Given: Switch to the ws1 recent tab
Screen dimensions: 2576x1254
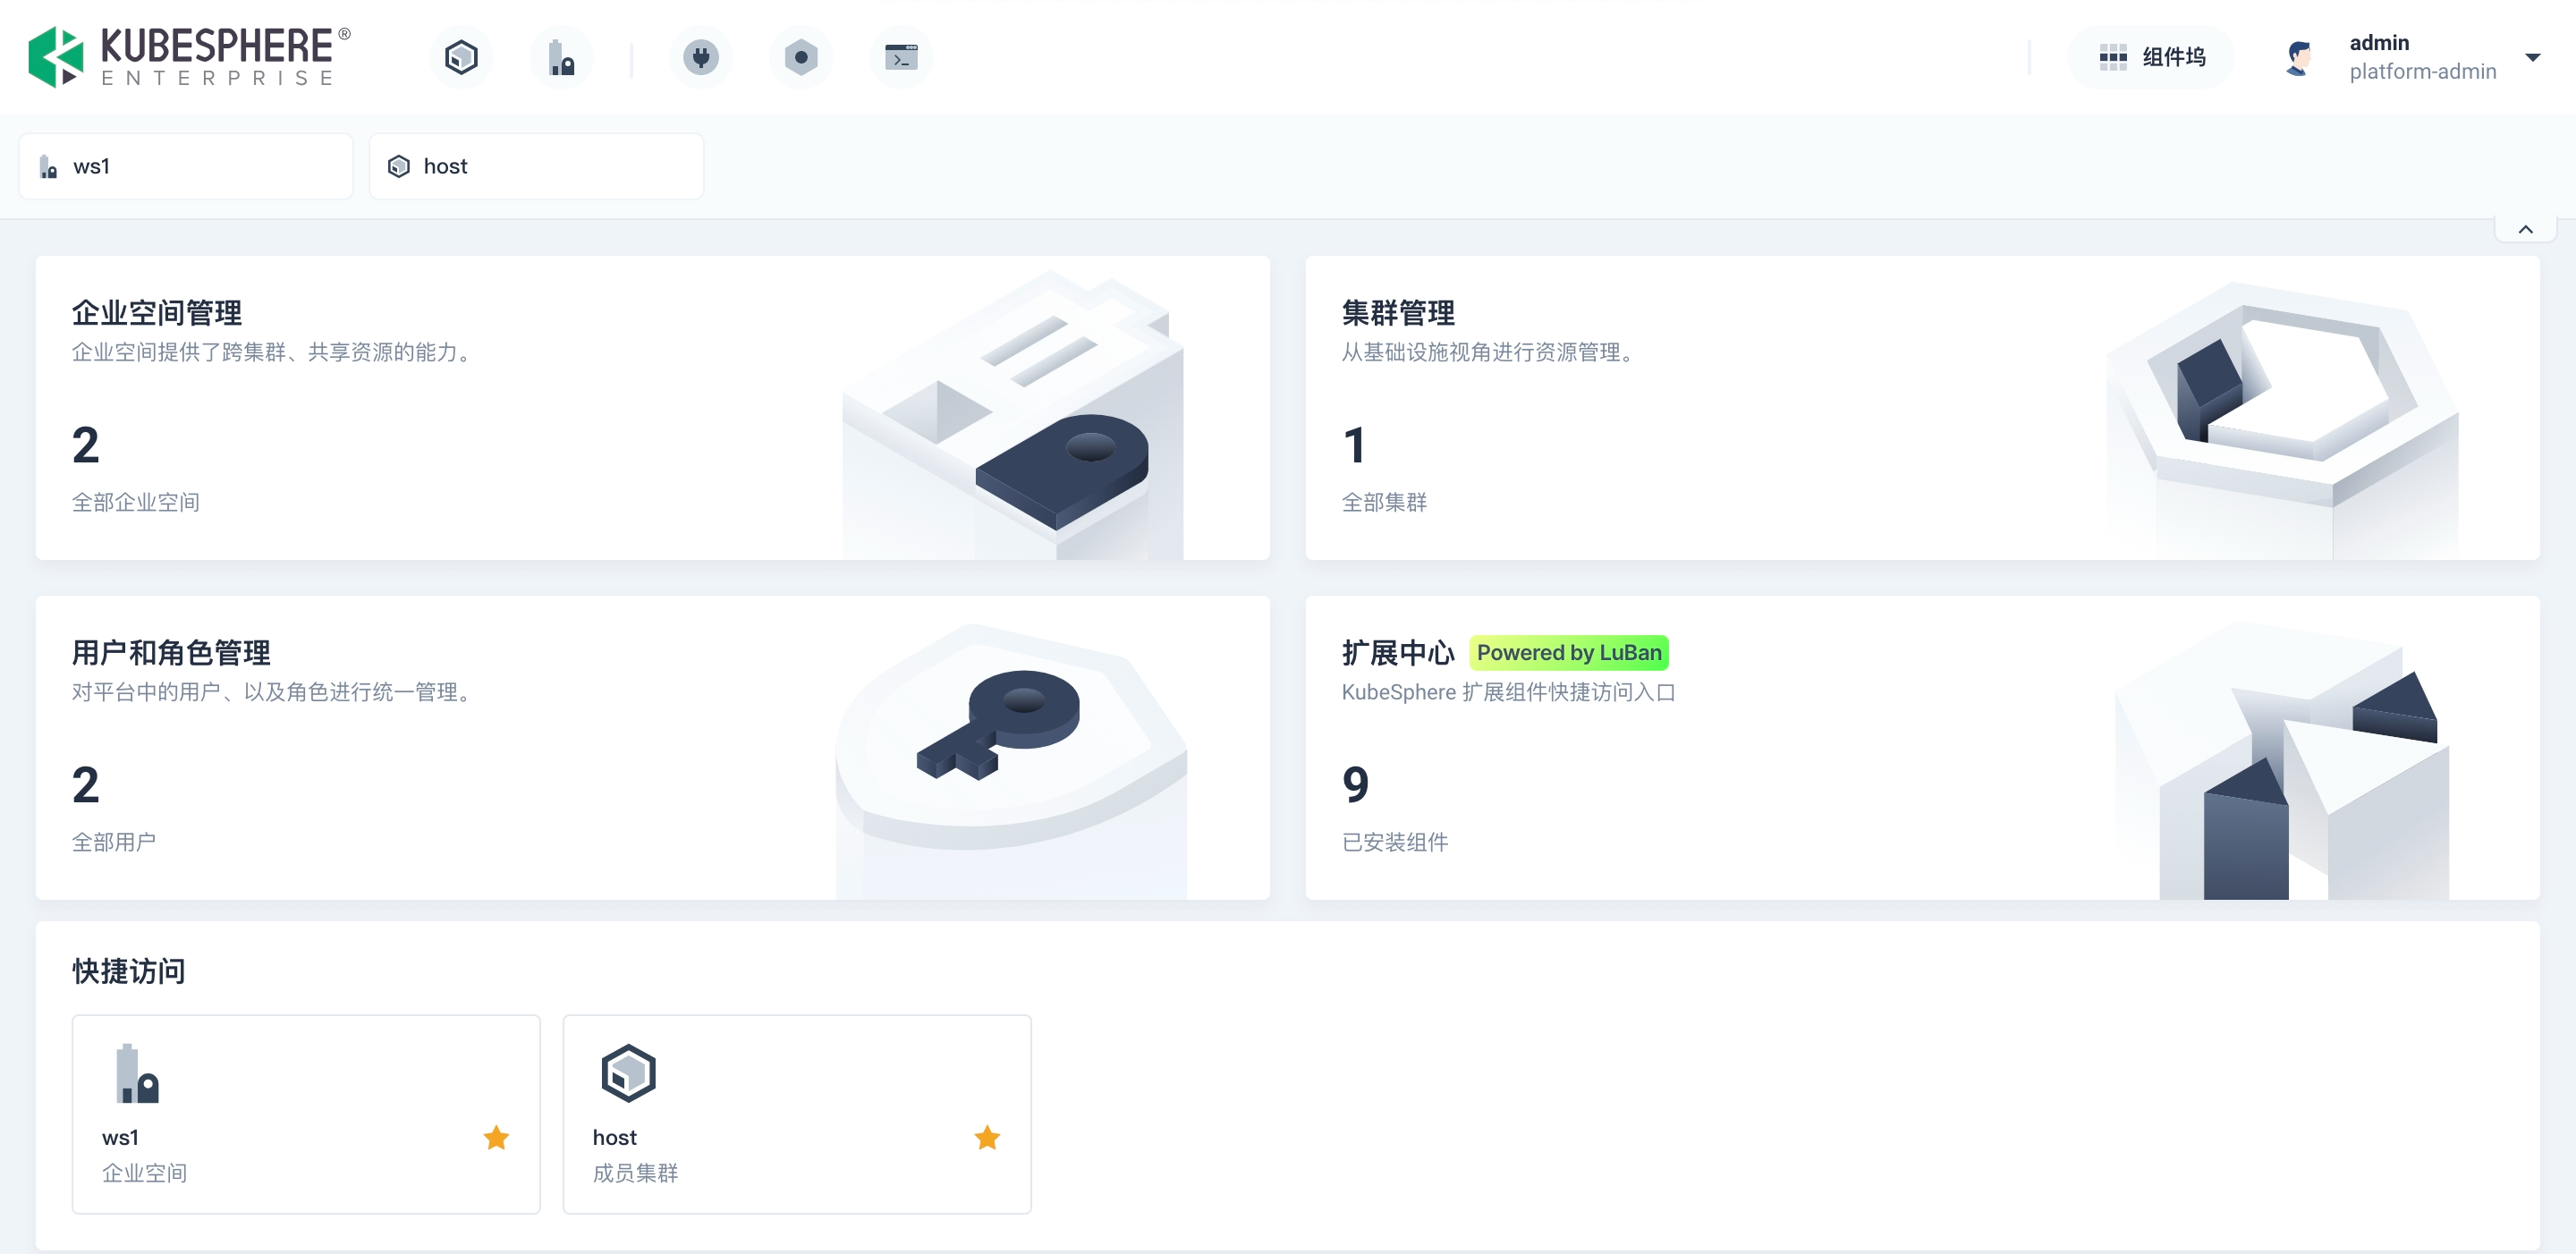Looking at the screenshot, I should [x=186, y=166].
